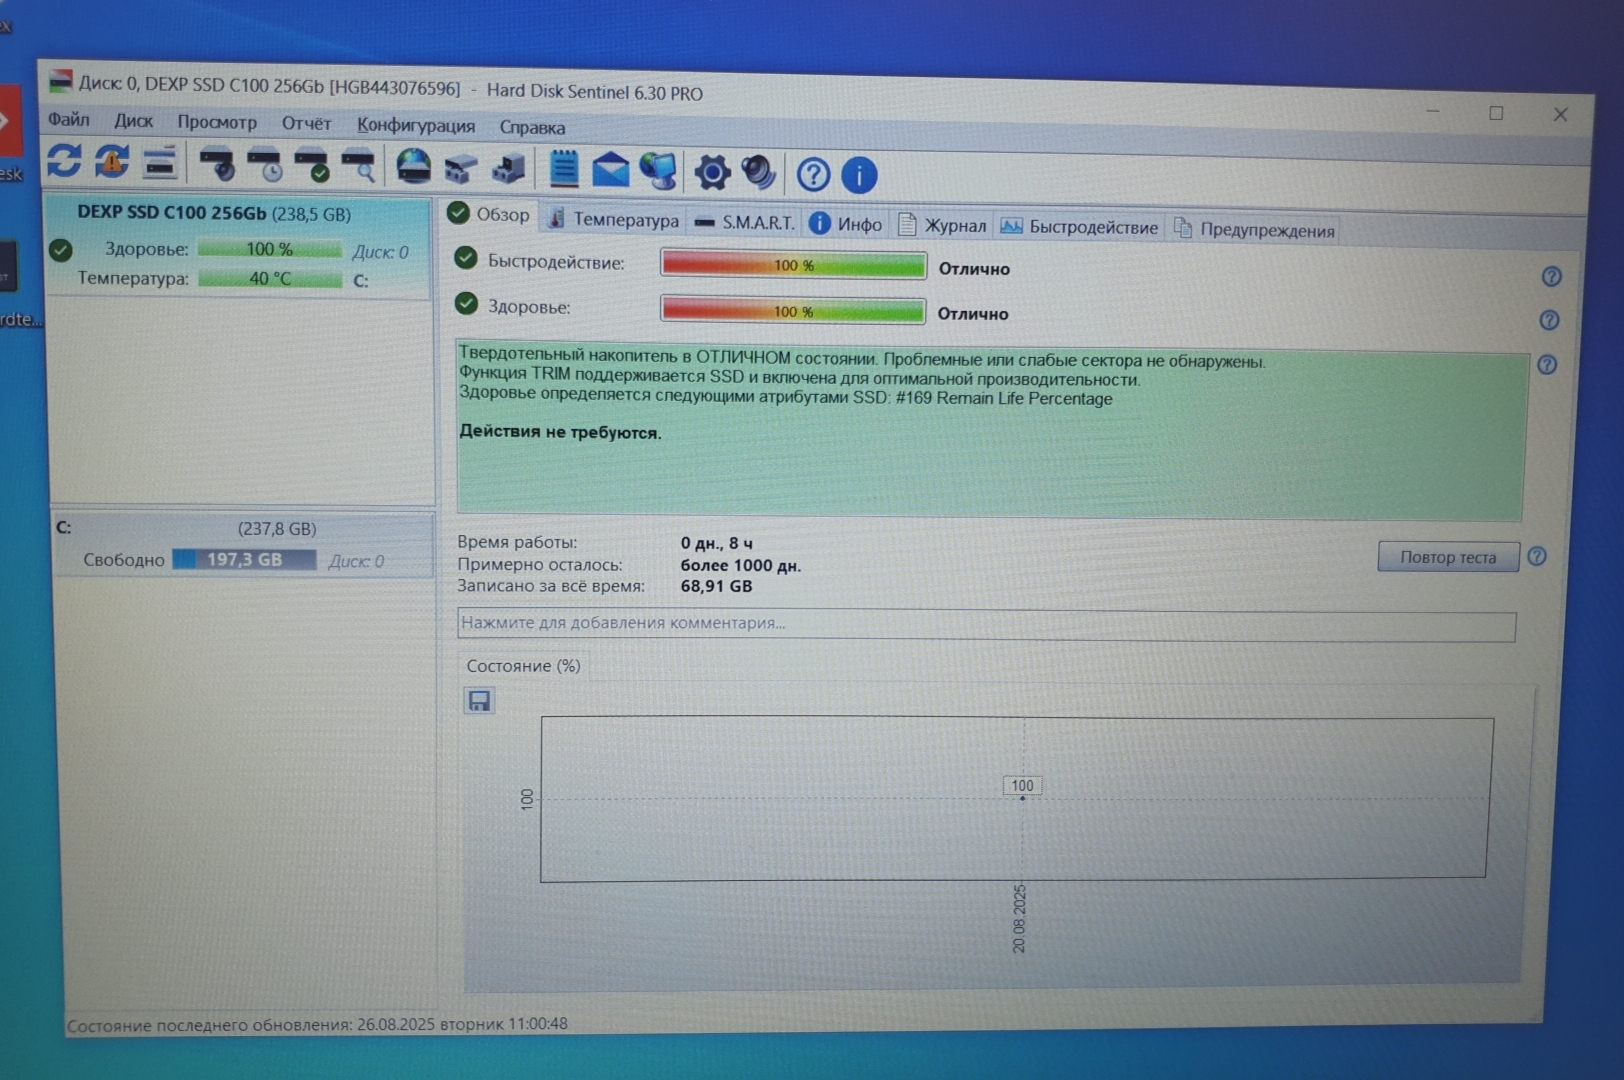The height and width of the screenshot is (1080, 1624).
Task: Click the refresh disk status icon
Action: 64,161
